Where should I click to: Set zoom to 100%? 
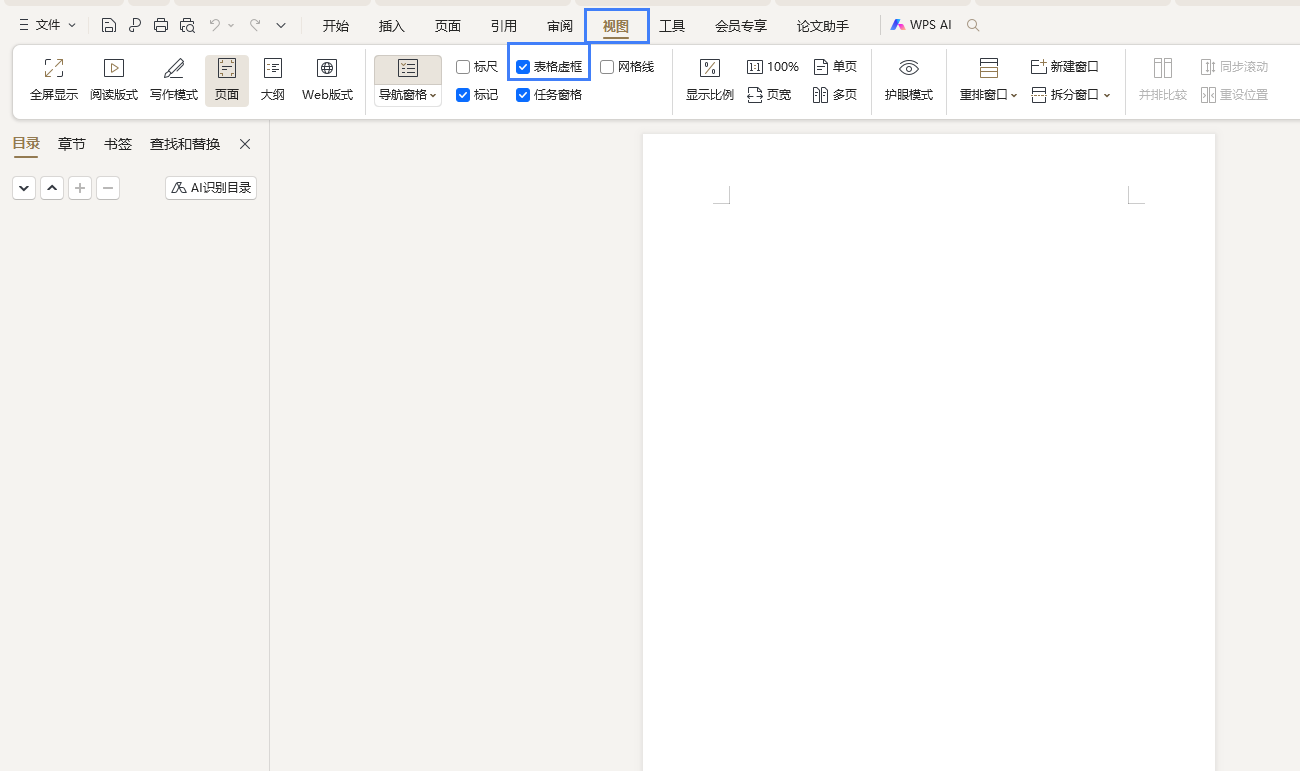tap(773, 67)
